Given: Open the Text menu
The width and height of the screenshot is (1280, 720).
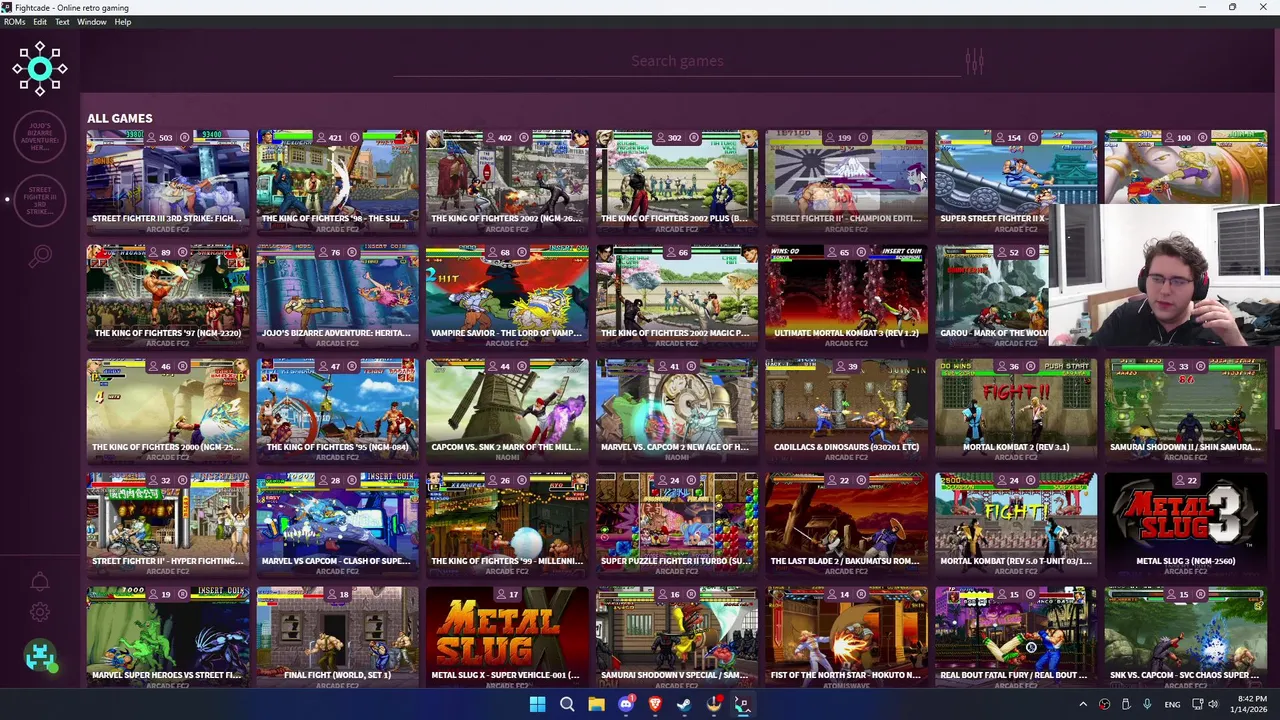Looking at the screenshot, I should [x=62, y=22].
